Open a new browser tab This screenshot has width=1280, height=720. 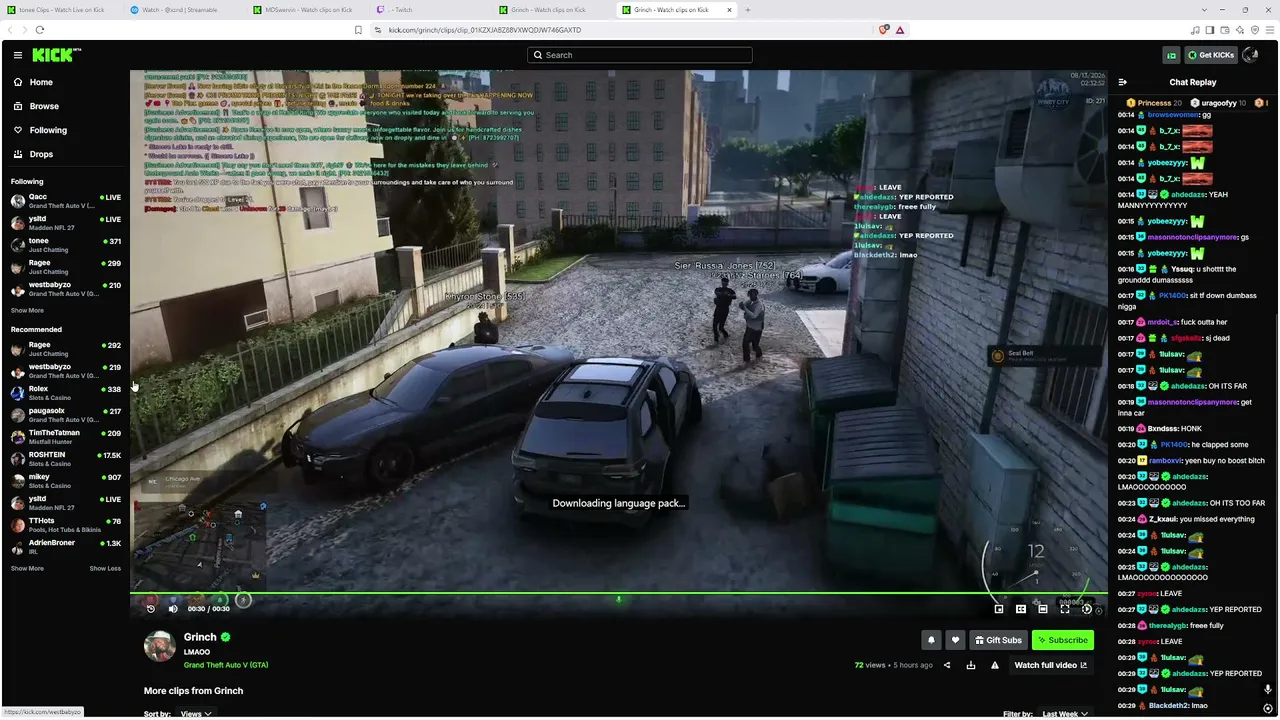pyautogui.click(x=747, y=10)
